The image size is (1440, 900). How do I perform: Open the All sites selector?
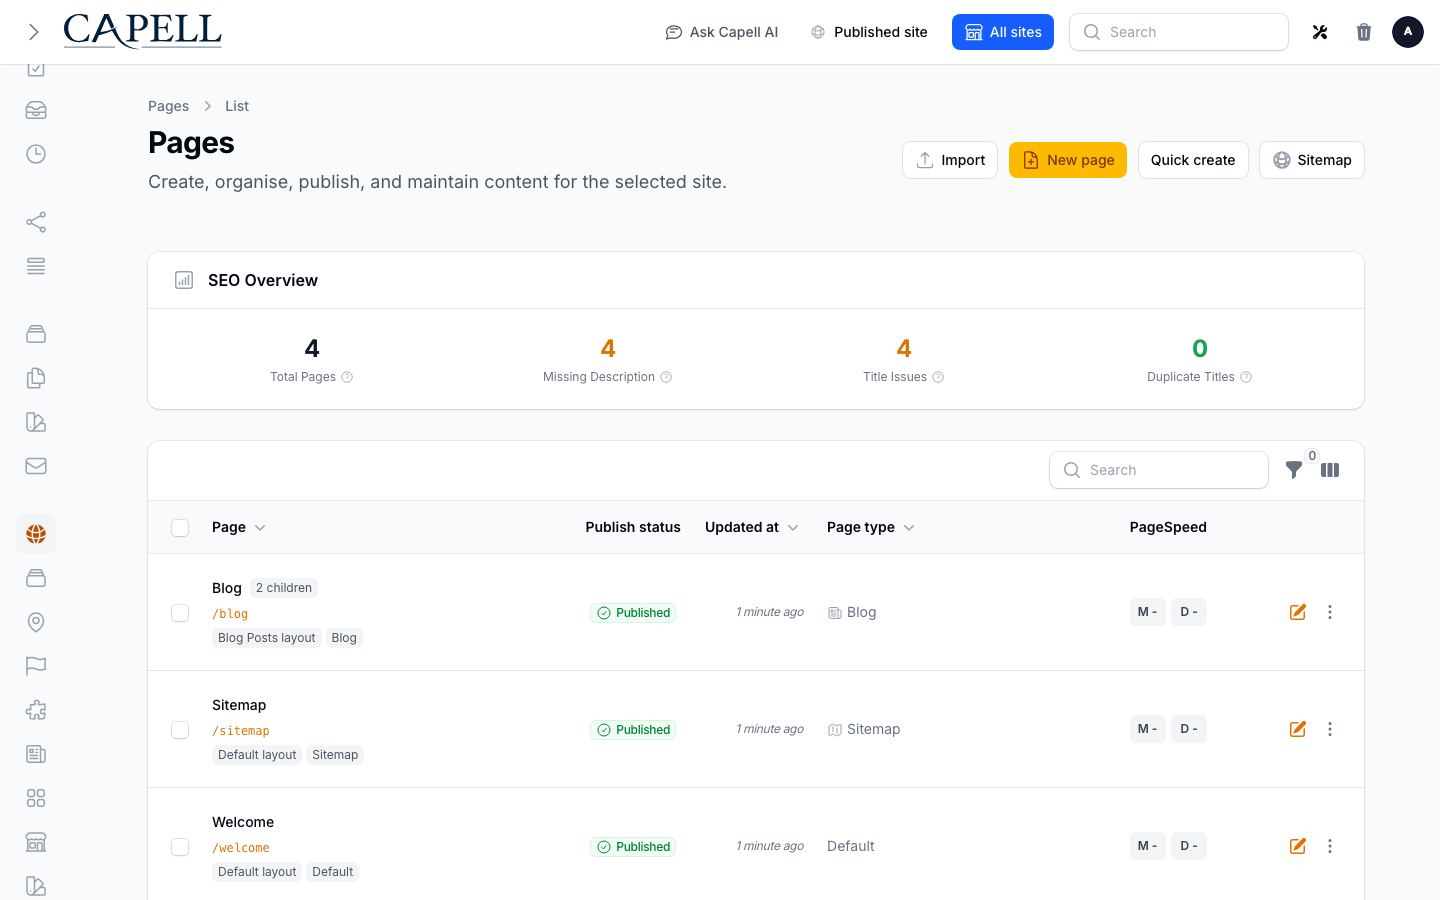pyautogui.click(x=1003, y=32)
